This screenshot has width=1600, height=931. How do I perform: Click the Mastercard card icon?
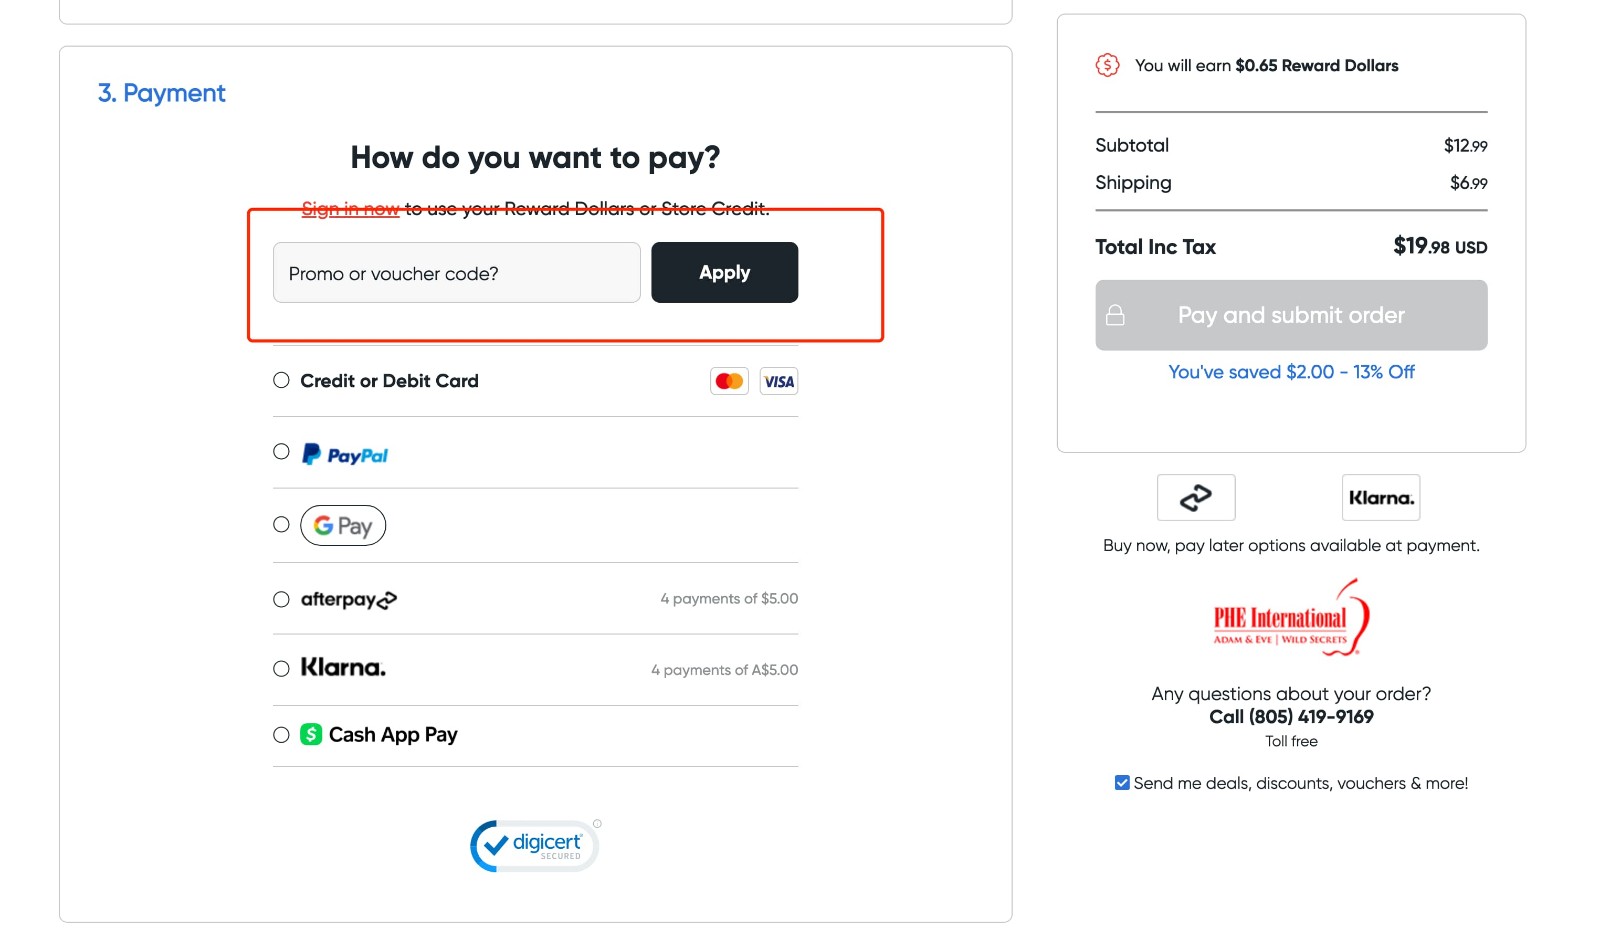point(729,380)
